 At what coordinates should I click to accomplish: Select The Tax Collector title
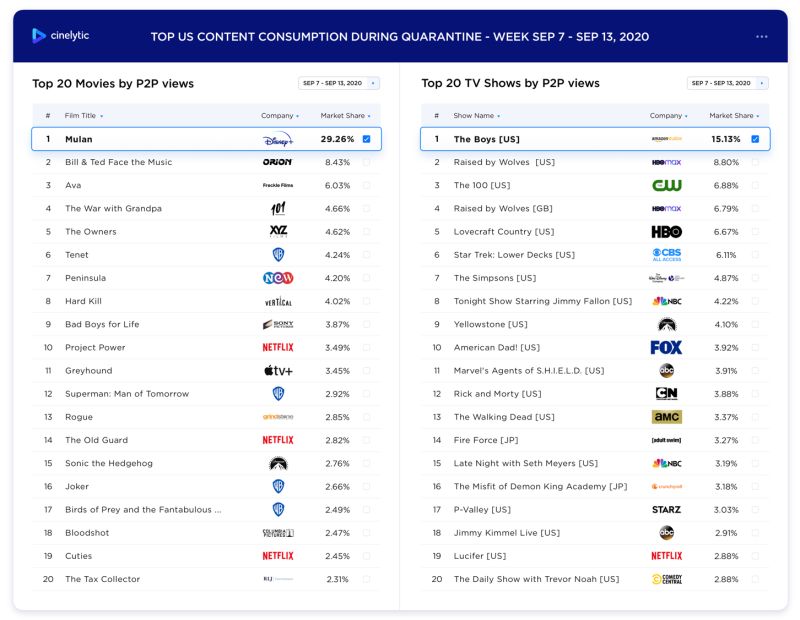(x=103, y=579)
